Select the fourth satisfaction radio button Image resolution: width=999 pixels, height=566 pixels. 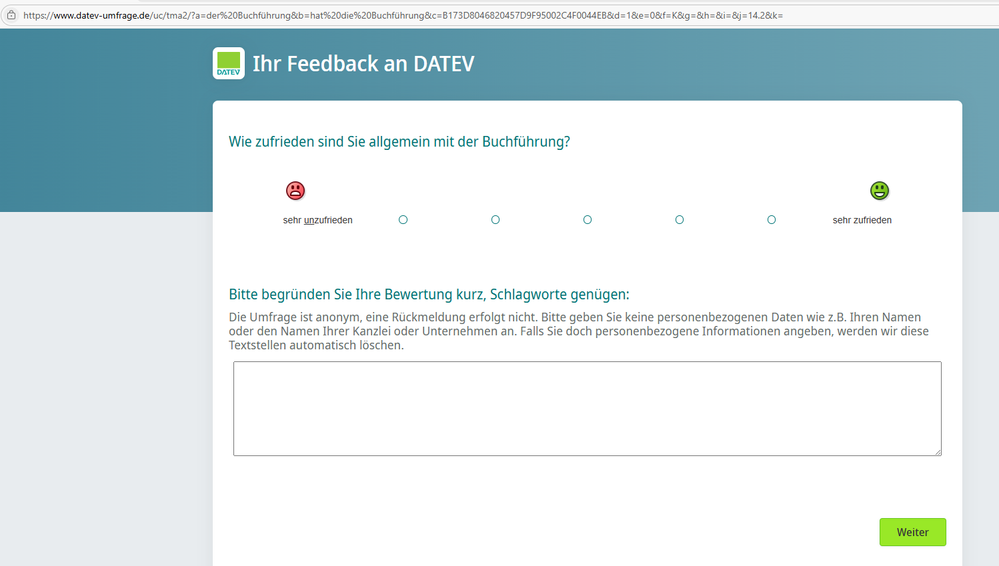680,220
